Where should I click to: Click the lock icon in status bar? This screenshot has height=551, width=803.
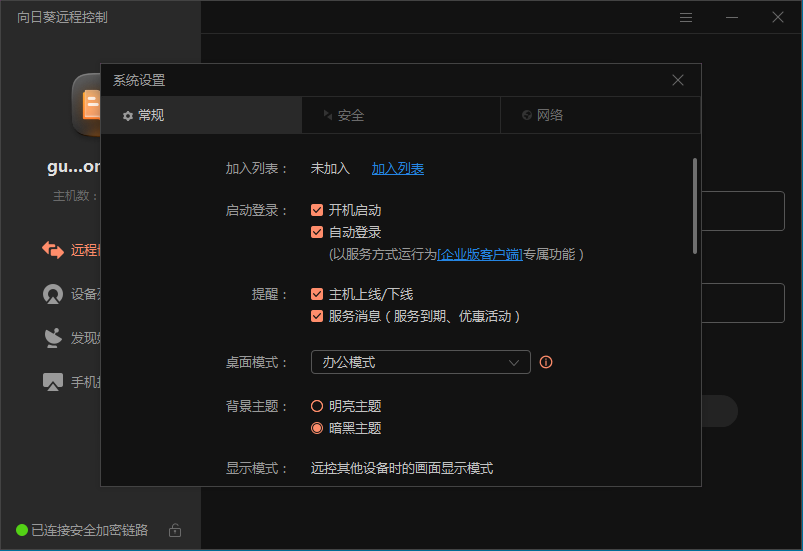[x=175, y=530]
